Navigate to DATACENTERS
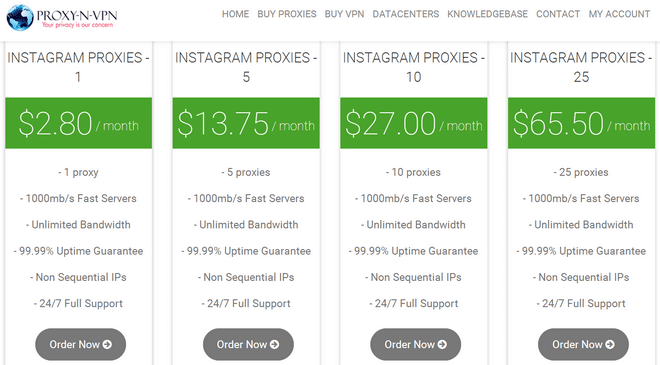 click(406, 14)
